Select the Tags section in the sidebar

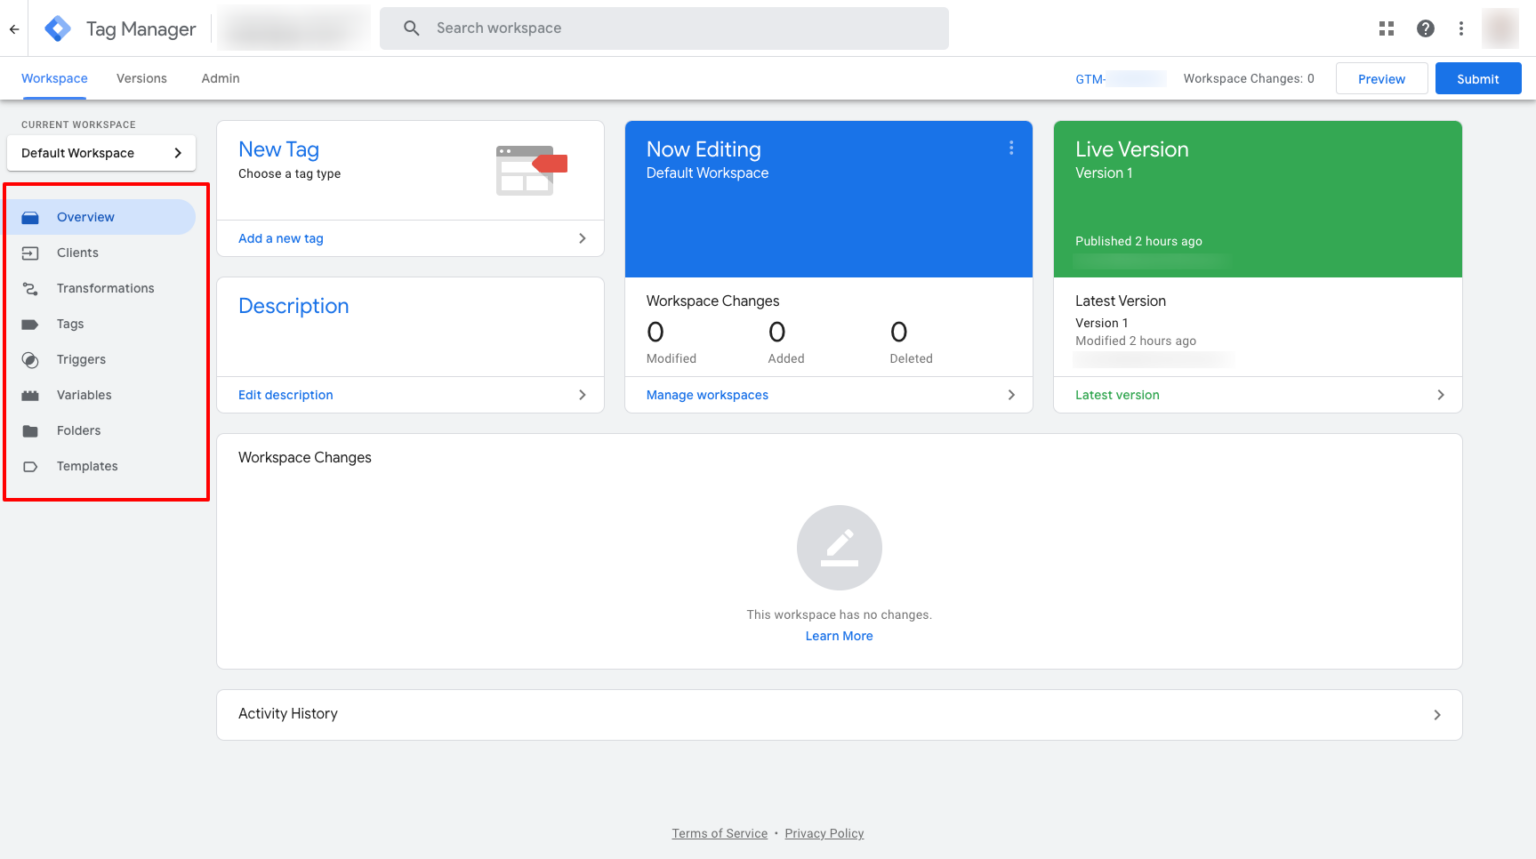[x=70, y=323]
